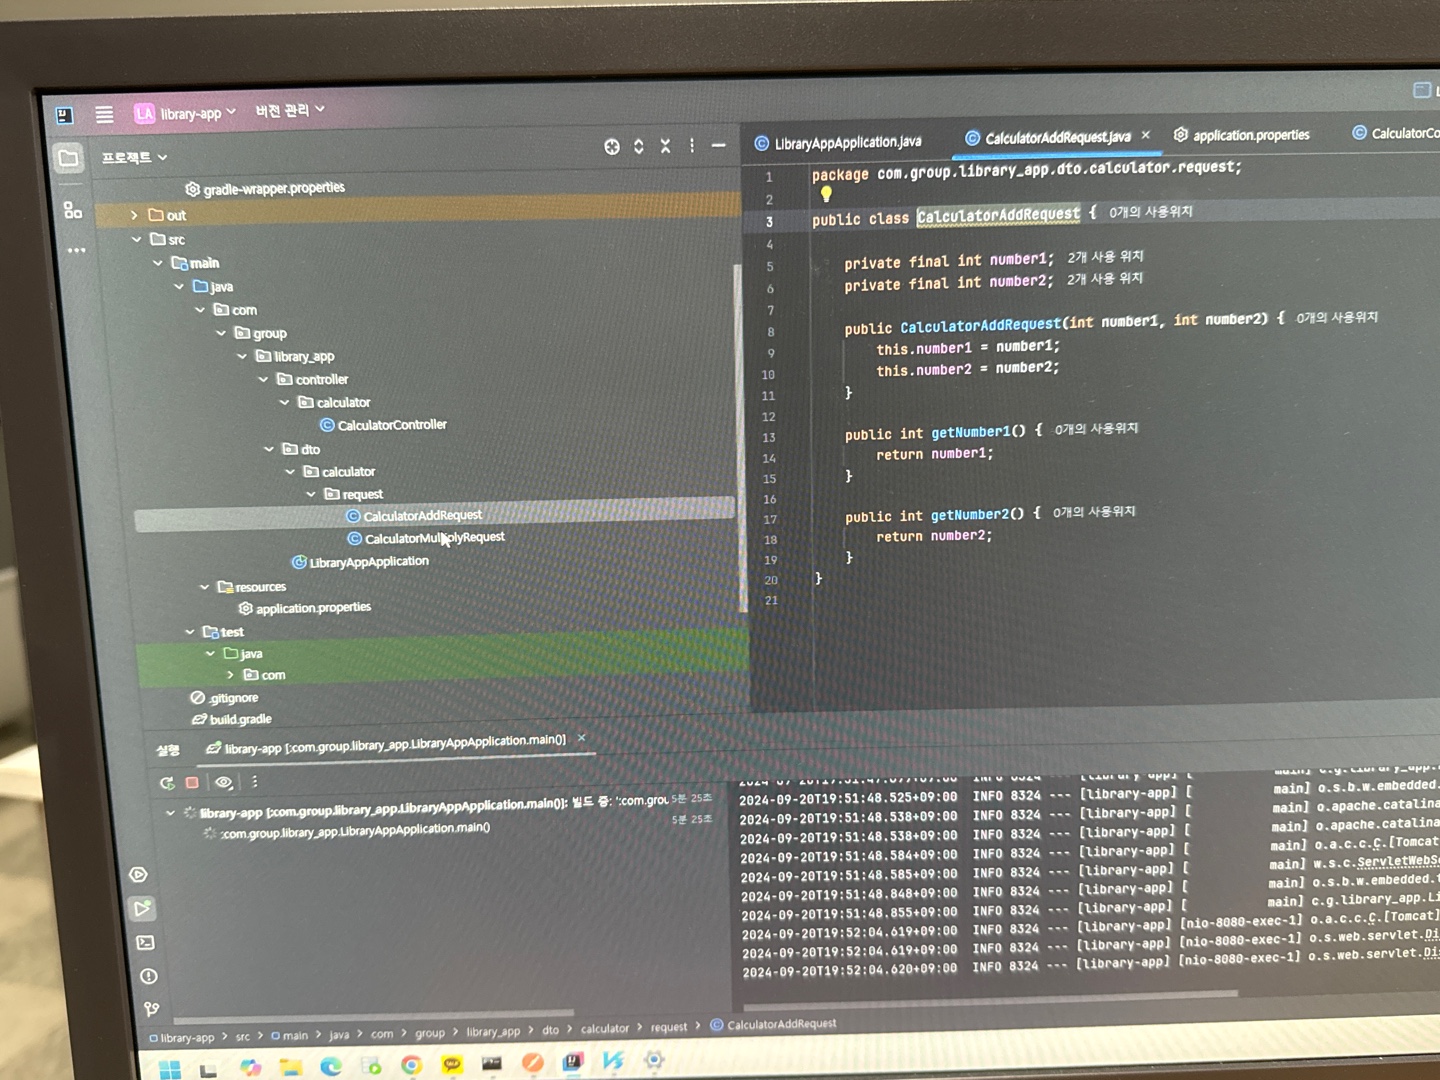Click request in breadcrumb bar
The image size is (1440, 1080).
coord(669,1027)
